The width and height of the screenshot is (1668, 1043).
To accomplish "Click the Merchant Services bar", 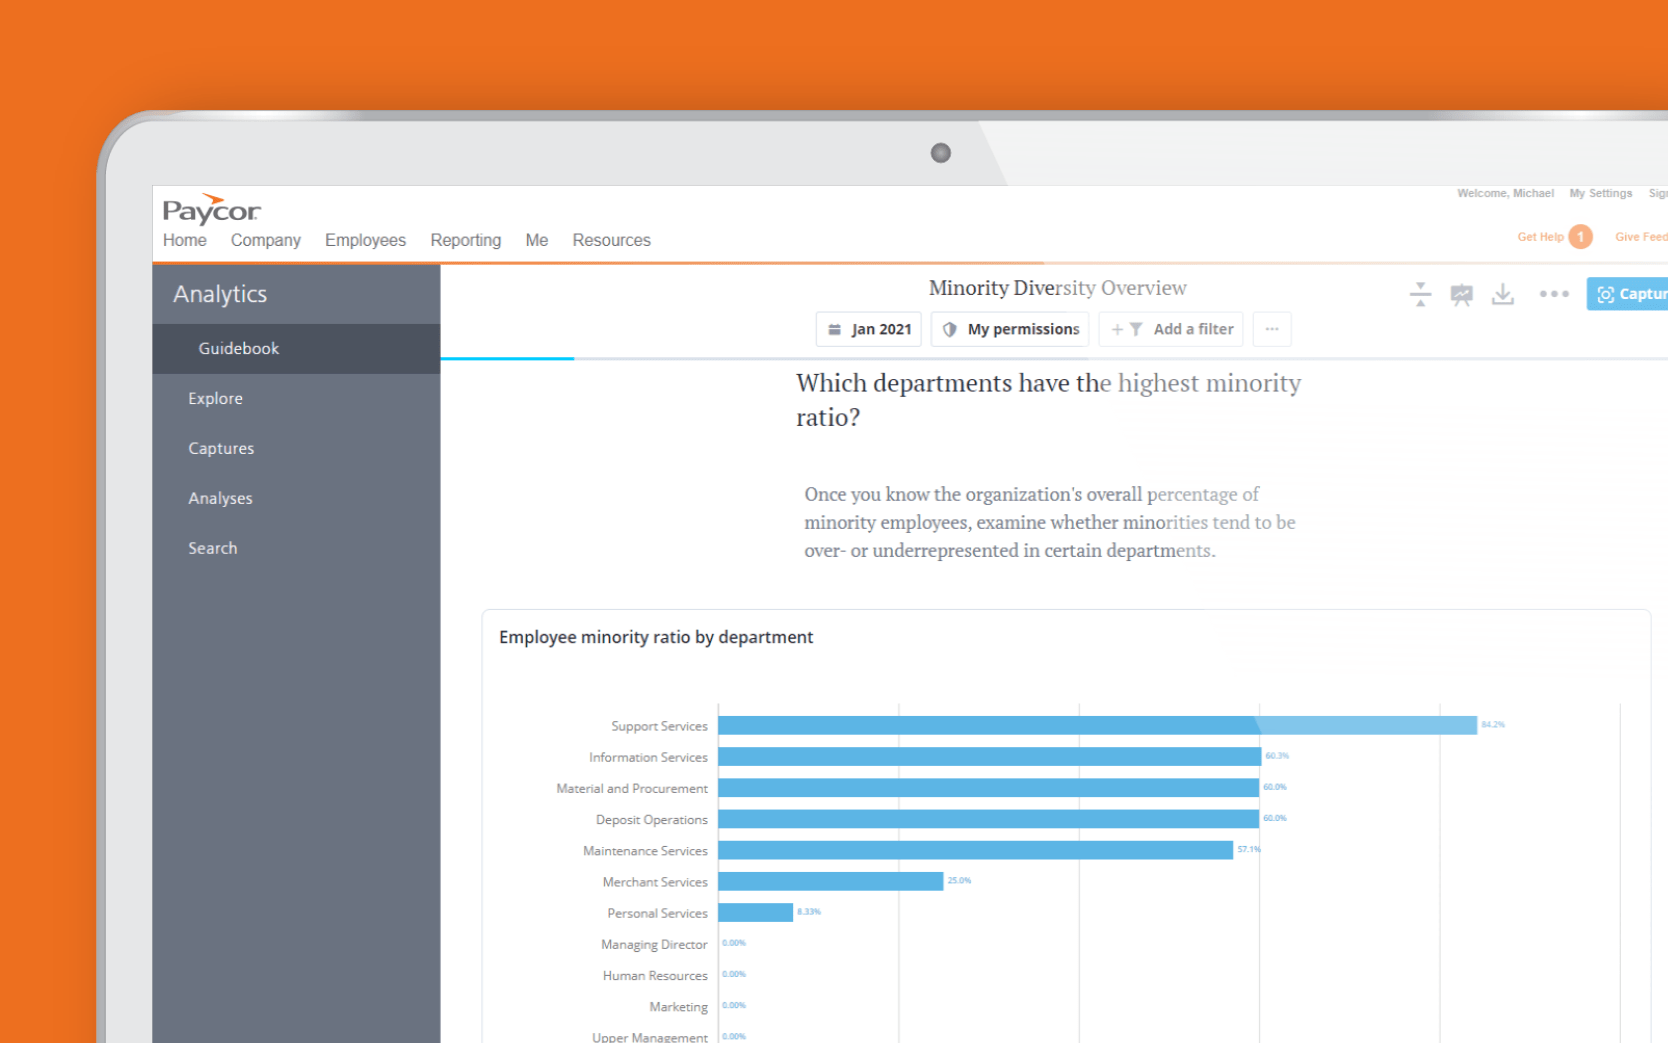I will click(830, 881).
